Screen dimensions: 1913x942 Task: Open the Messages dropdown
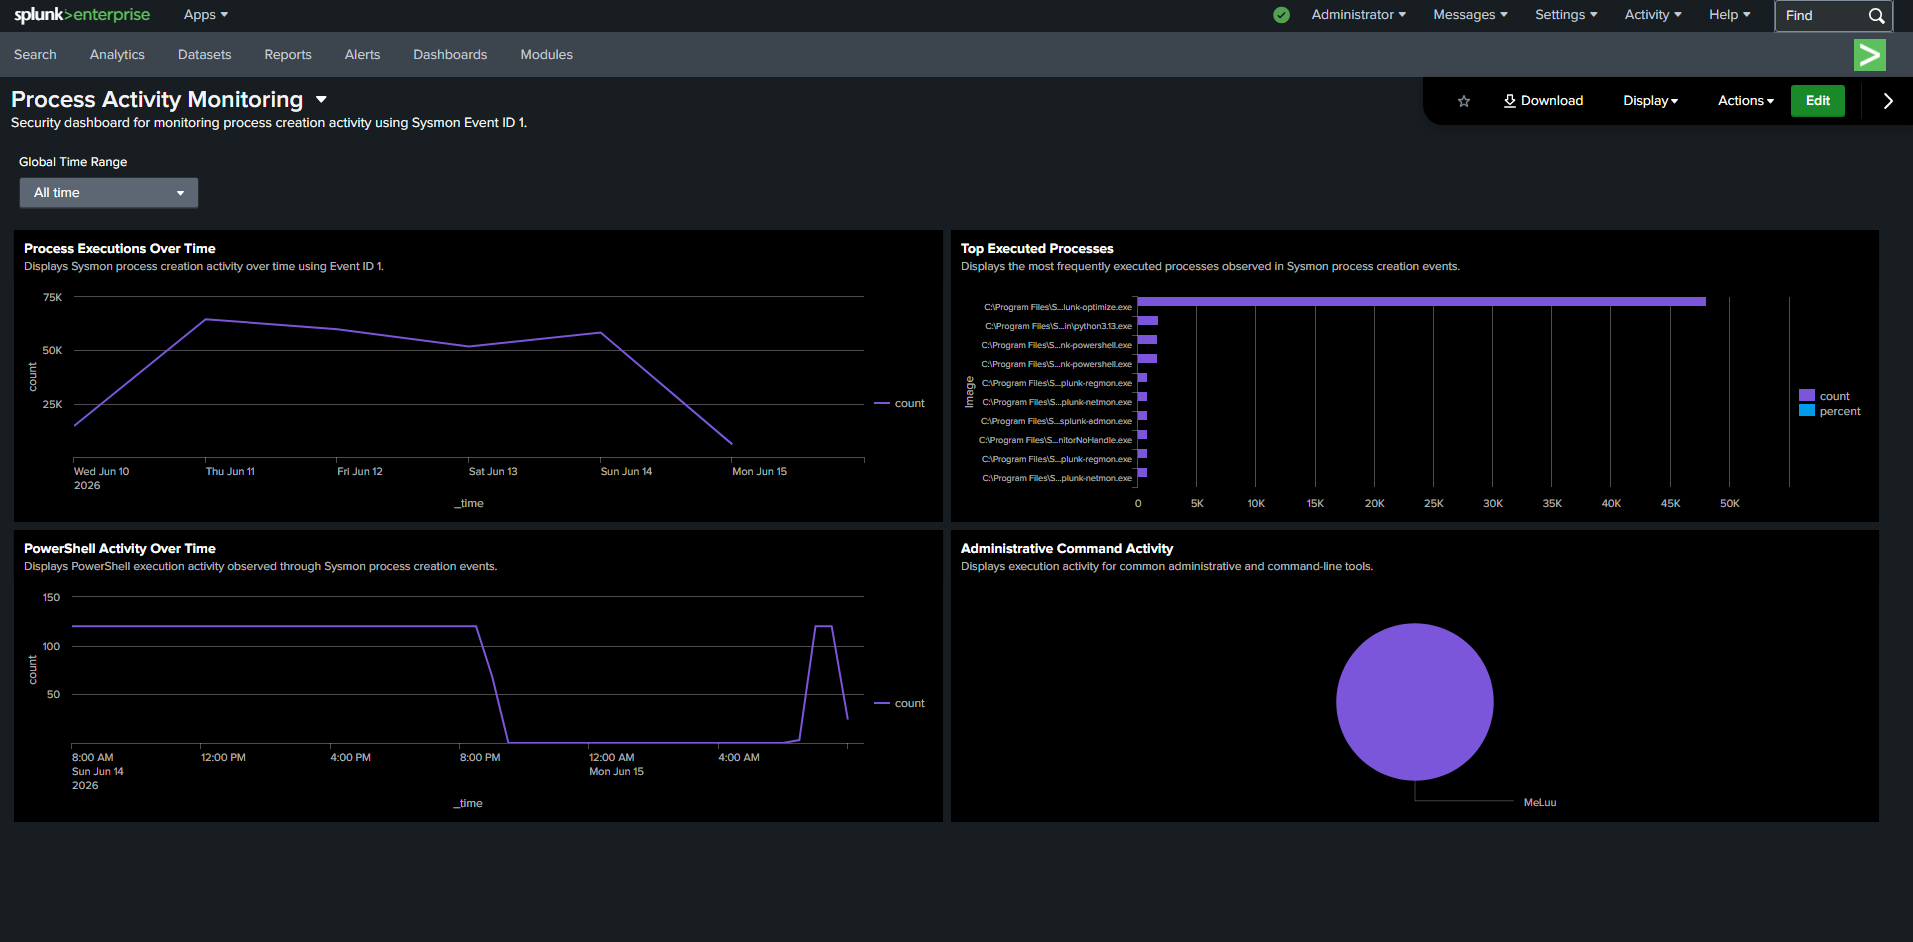(x=1470, y=15)
